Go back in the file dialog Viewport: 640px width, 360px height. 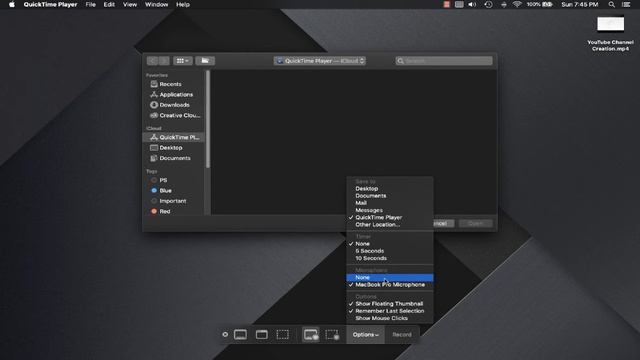pyautogui.click(x=152, y=61)
